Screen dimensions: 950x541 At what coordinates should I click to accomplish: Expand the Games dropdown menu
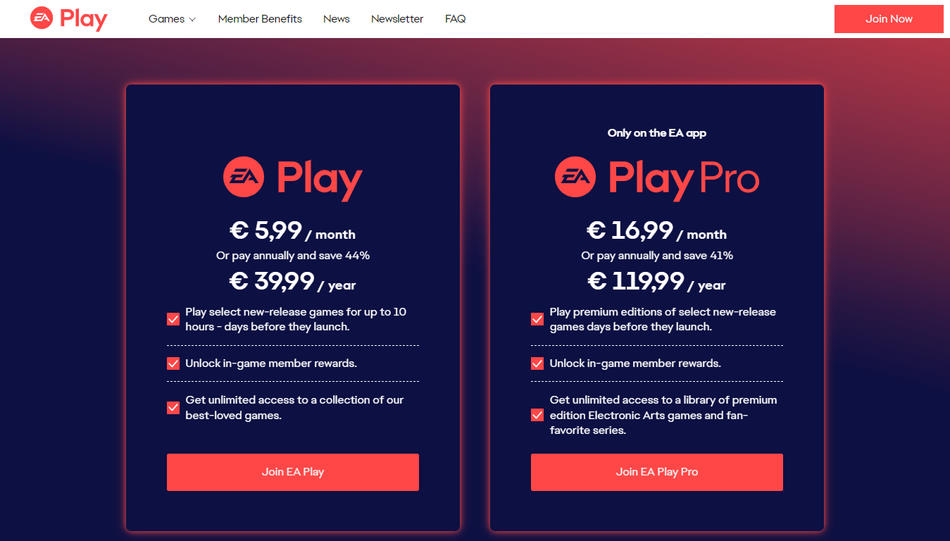[172, 19]
